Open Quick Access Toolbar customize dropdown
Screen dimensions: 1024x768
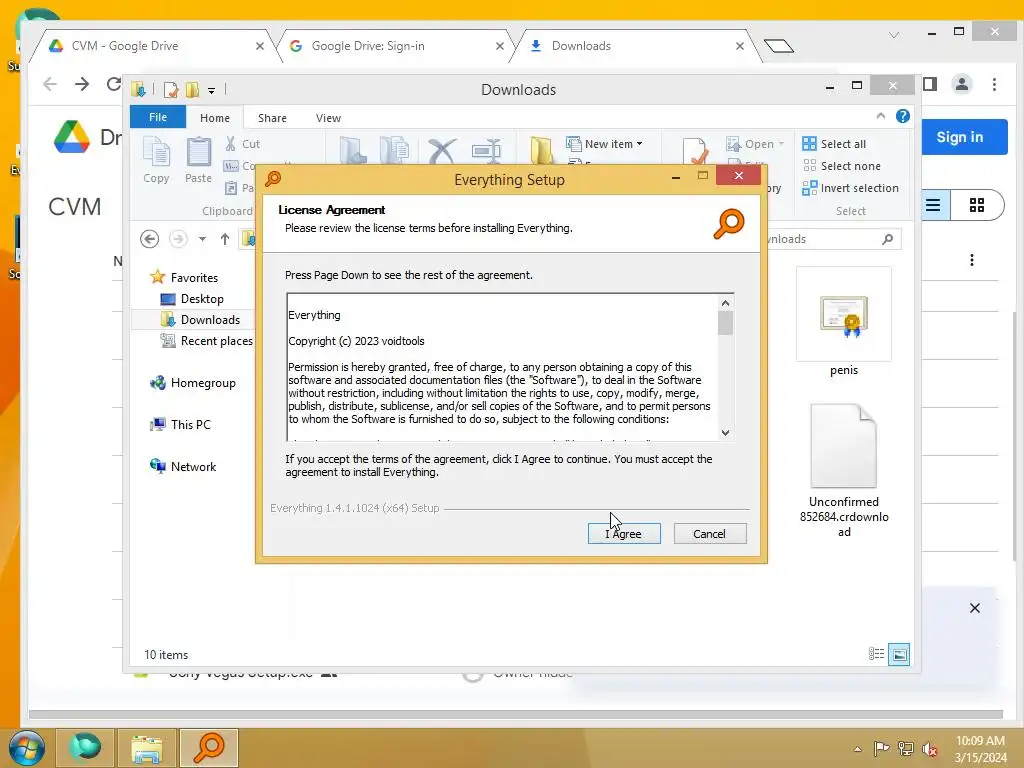(212, 90)
